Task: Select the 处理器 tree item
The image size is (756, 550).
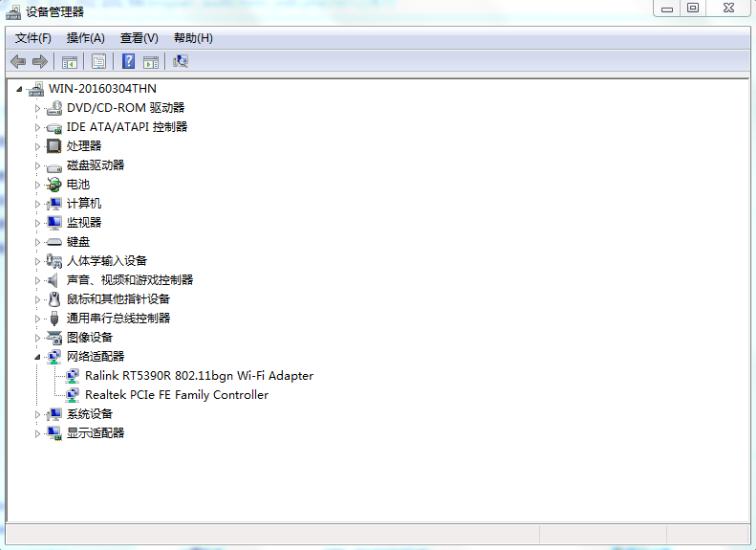Action: (84, 146)
